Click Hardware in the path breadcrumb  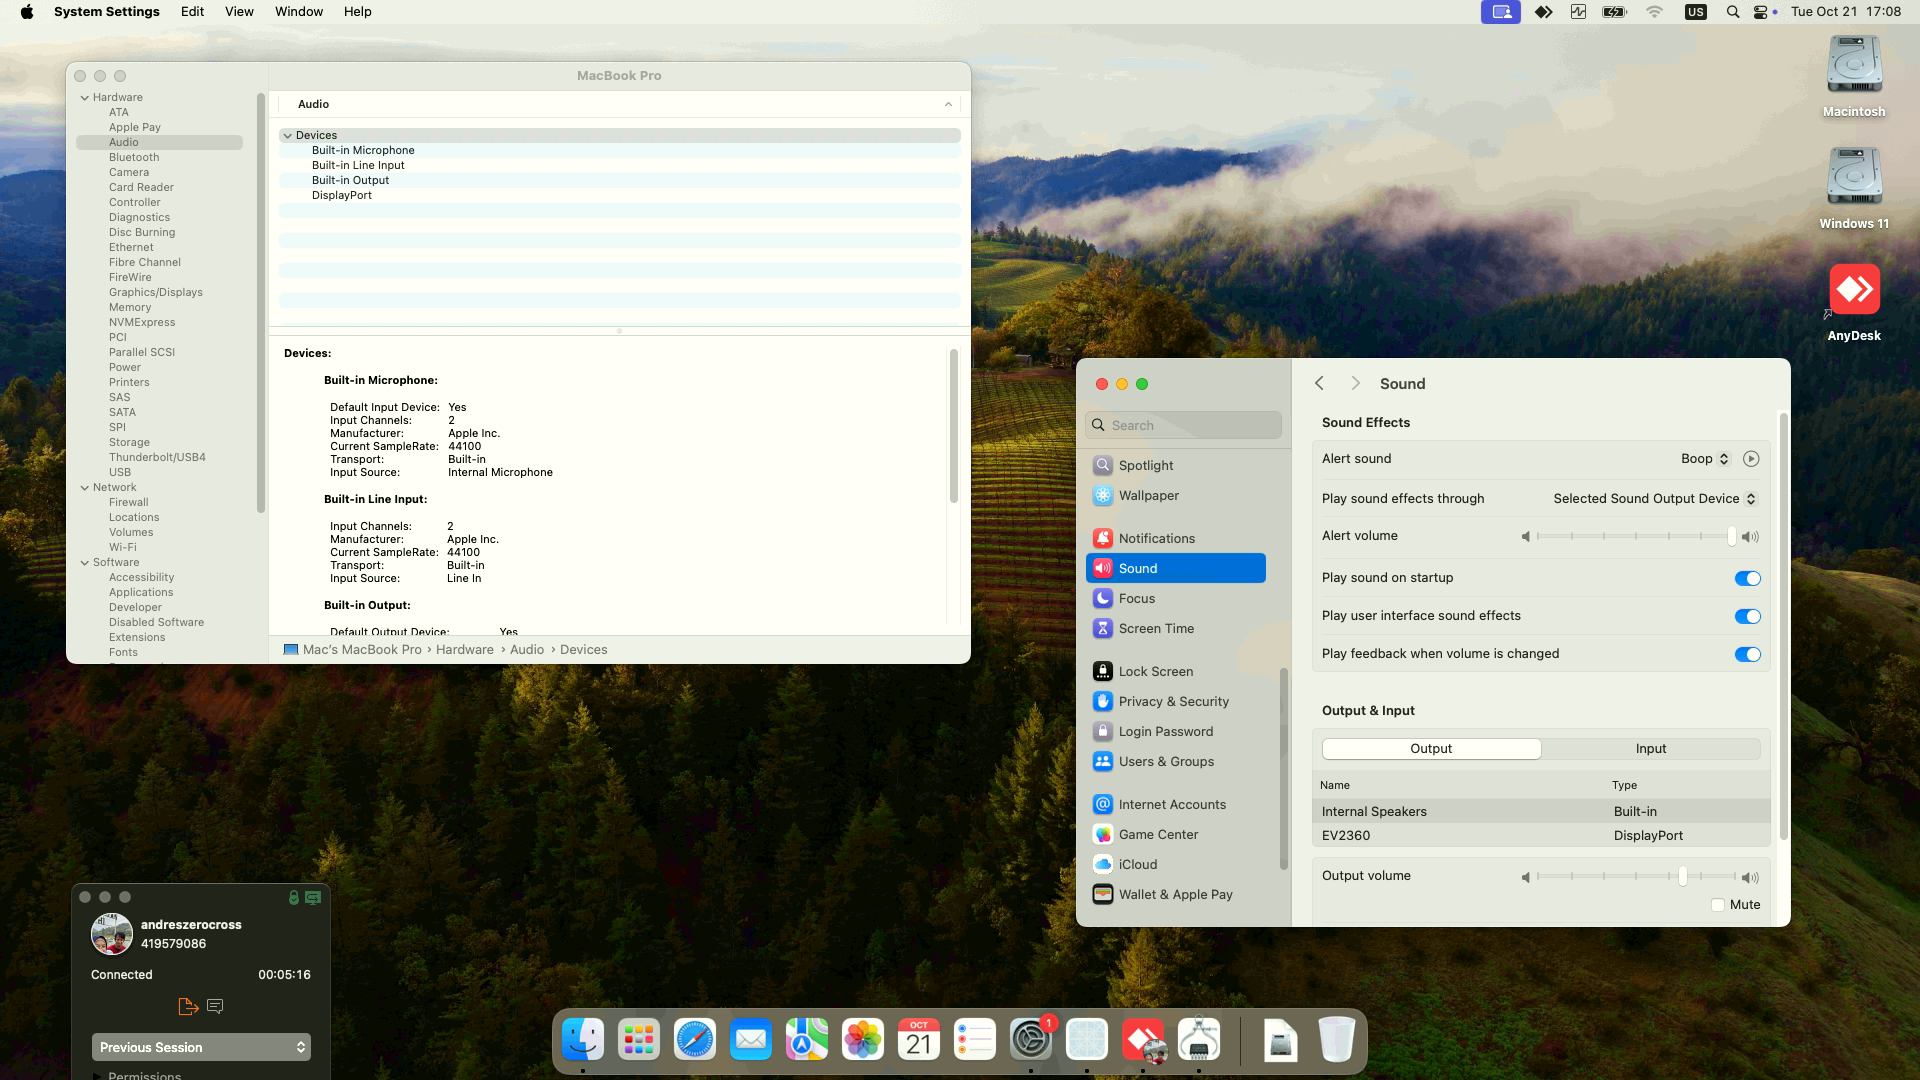(464, 650)
